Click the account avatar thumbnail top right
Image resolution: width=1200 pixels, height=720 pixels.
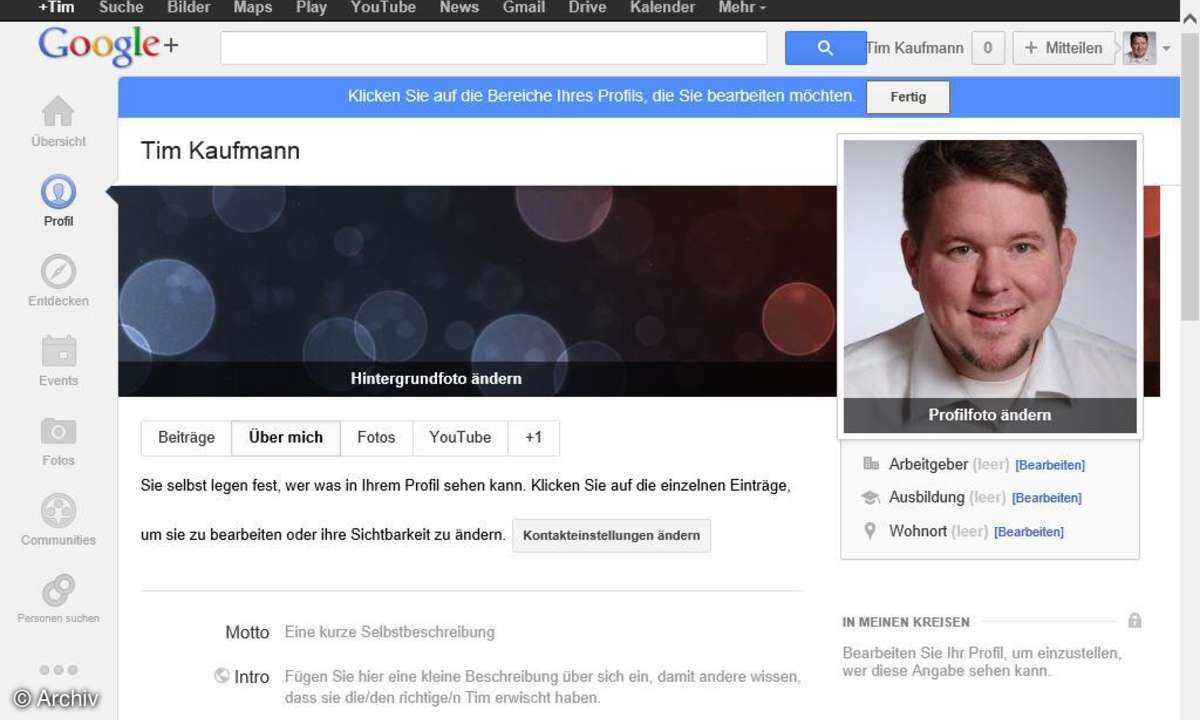pos(1139,48)
